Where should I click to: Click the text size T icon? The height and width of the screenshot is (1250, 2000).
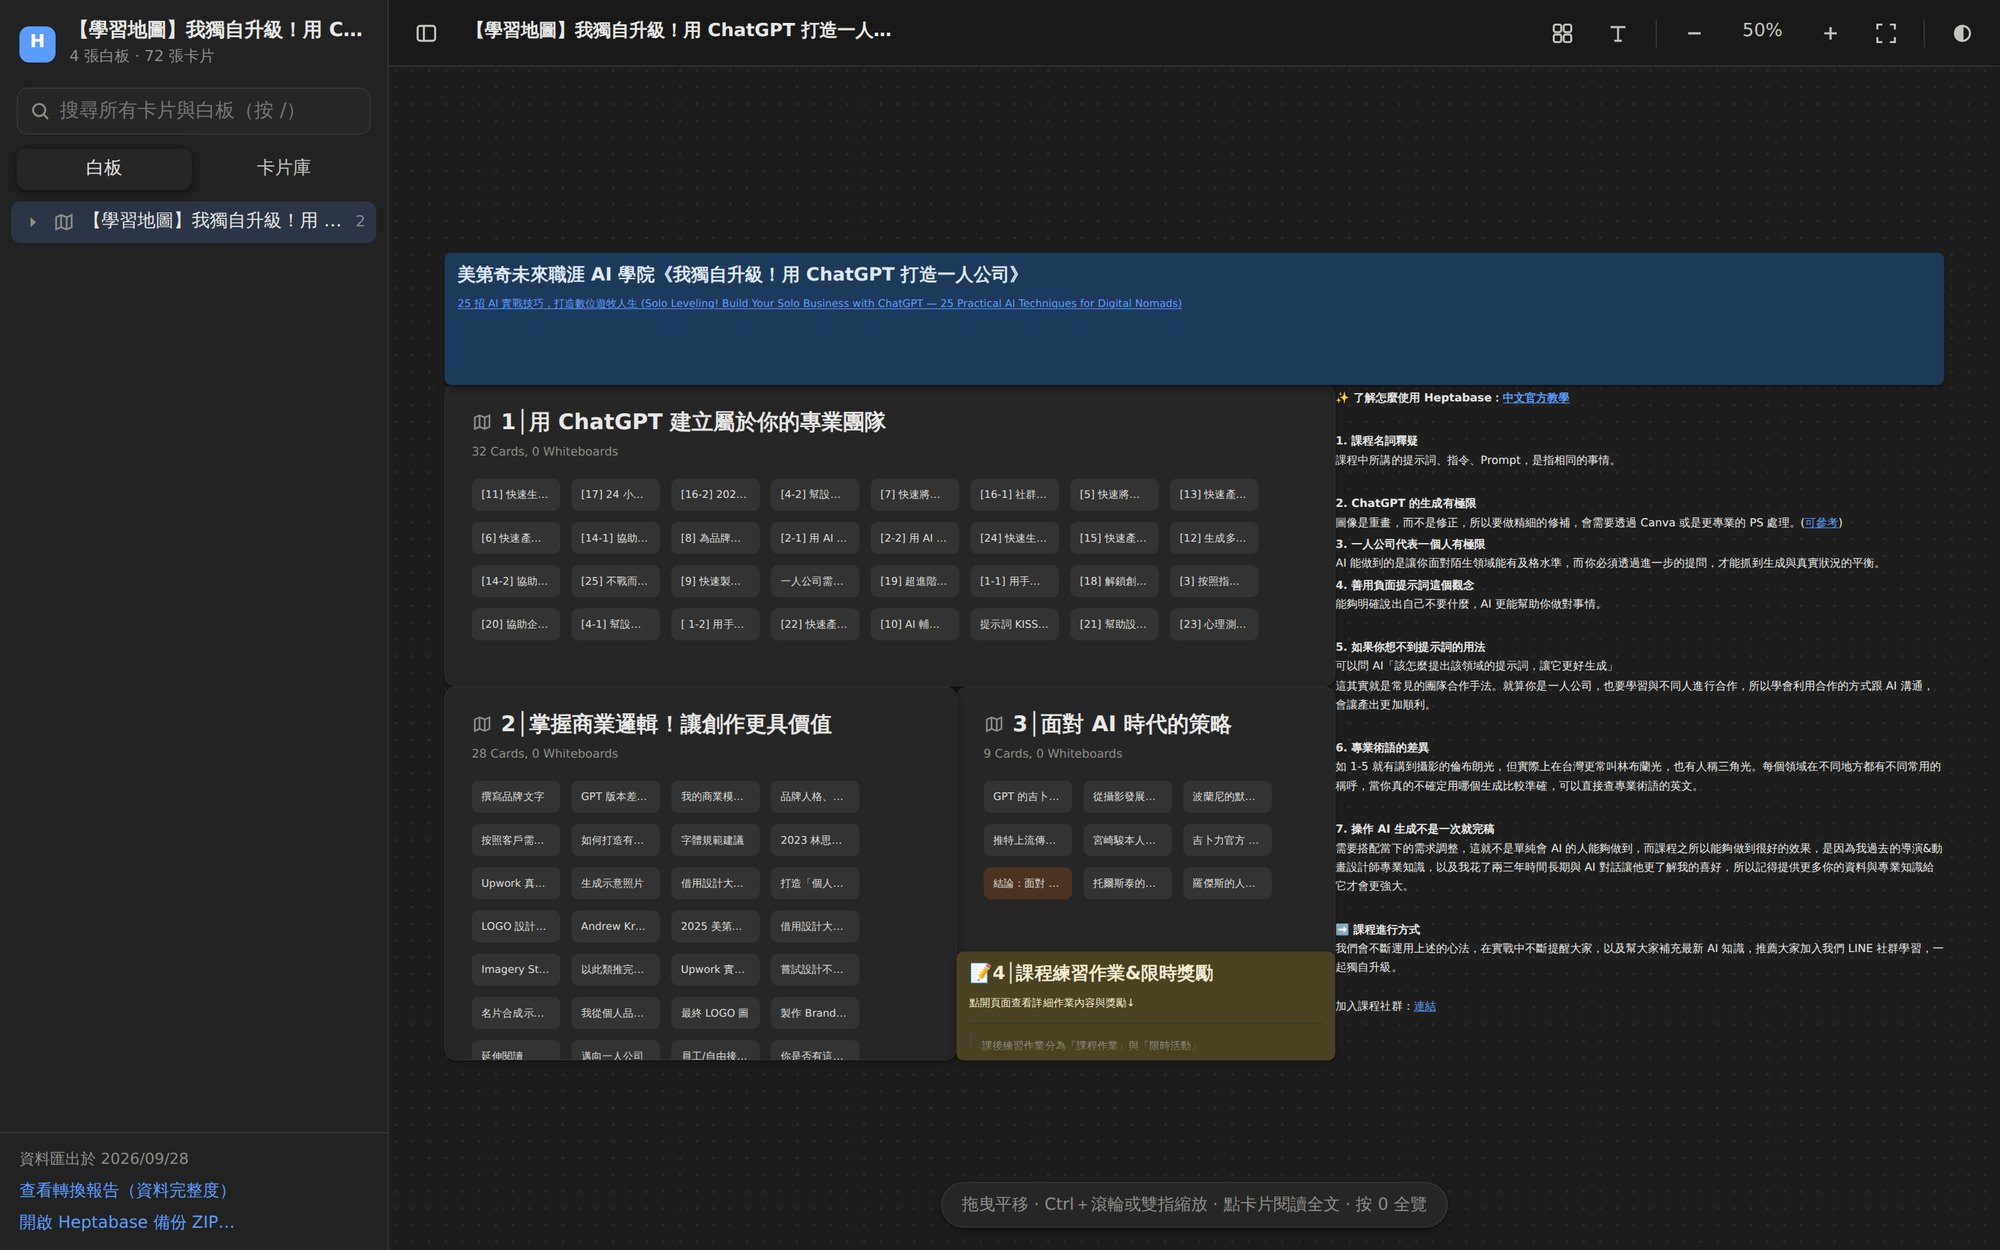click(1617, 33)
